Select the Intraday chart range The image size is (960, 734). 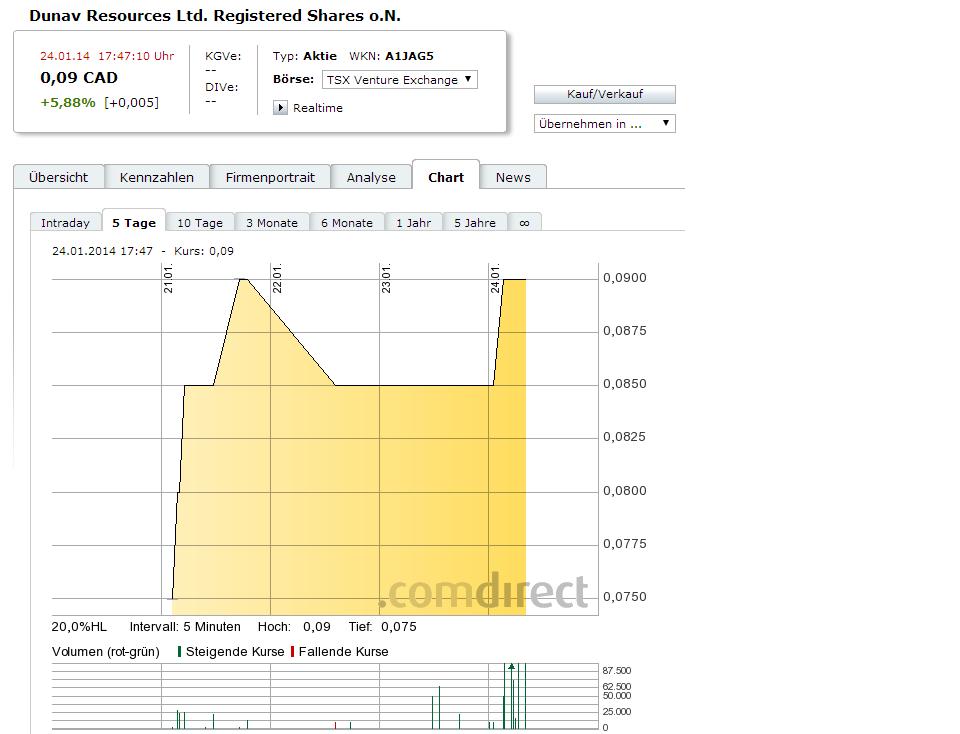66,223
